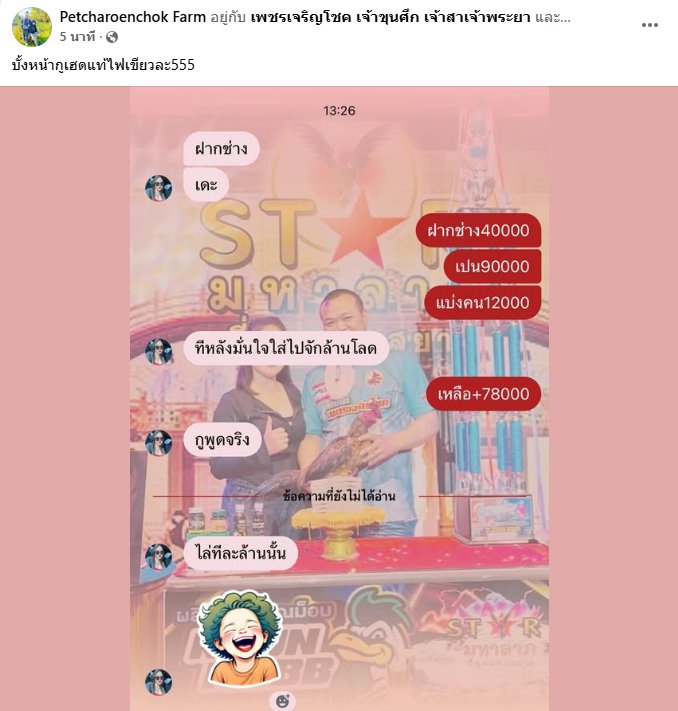Click the avatar next to laughing sticker

tap(158, 682)
